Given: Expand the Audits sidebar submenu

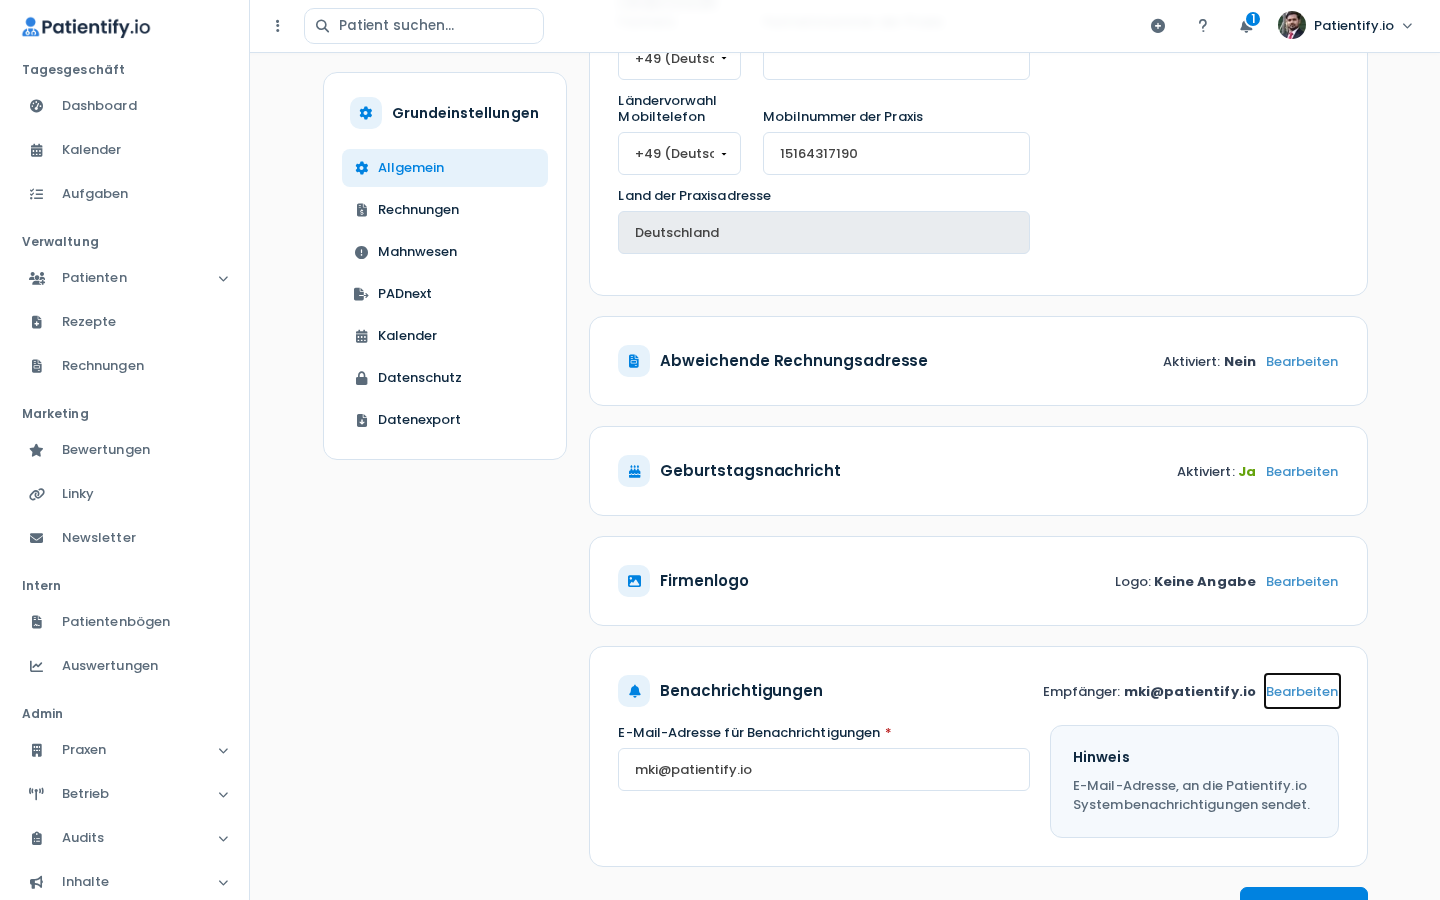Looking at the screenshot, I should (223, 838).
